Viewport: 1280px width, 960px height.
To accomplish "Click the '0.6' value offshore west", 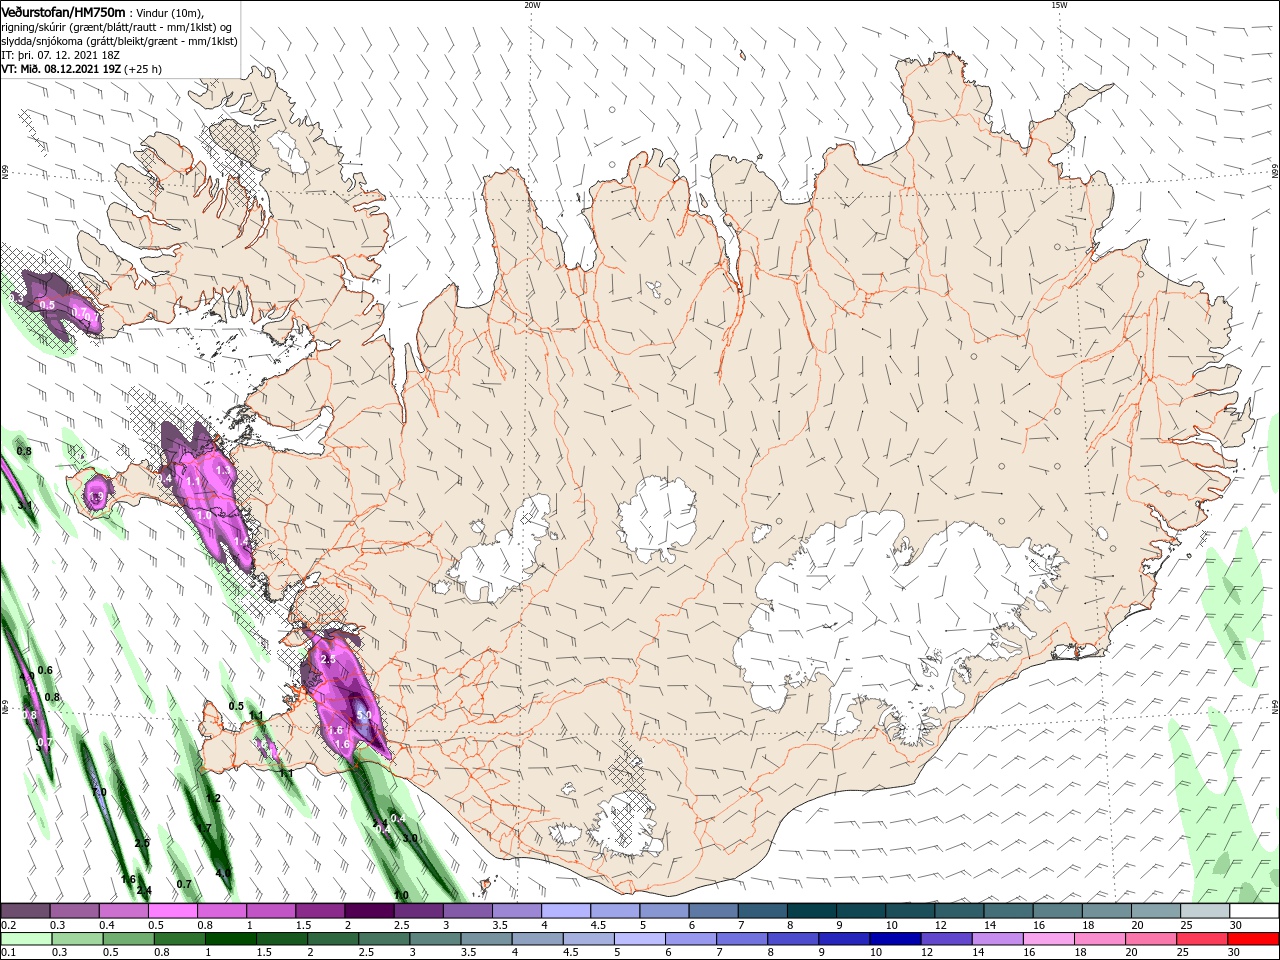I will tap(45, 670).
